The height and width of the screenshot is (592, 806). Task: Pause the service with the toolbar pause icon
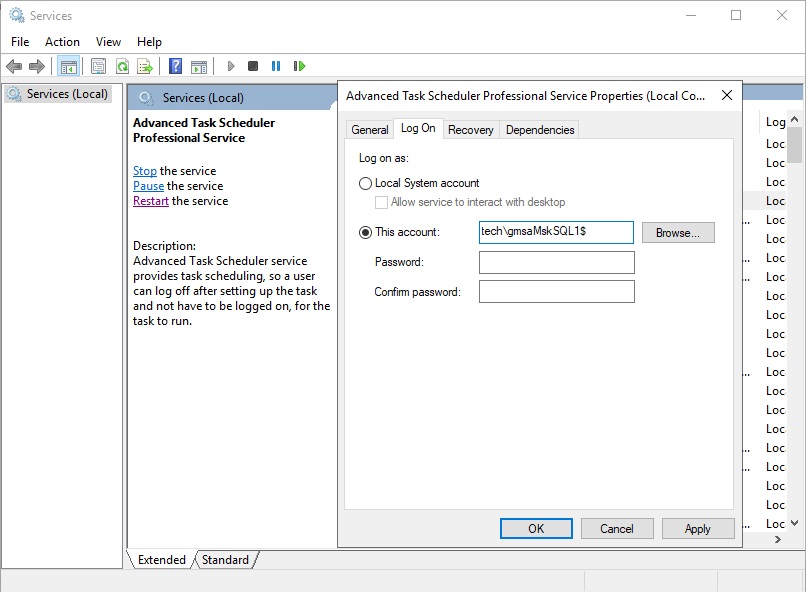(274, 66)
